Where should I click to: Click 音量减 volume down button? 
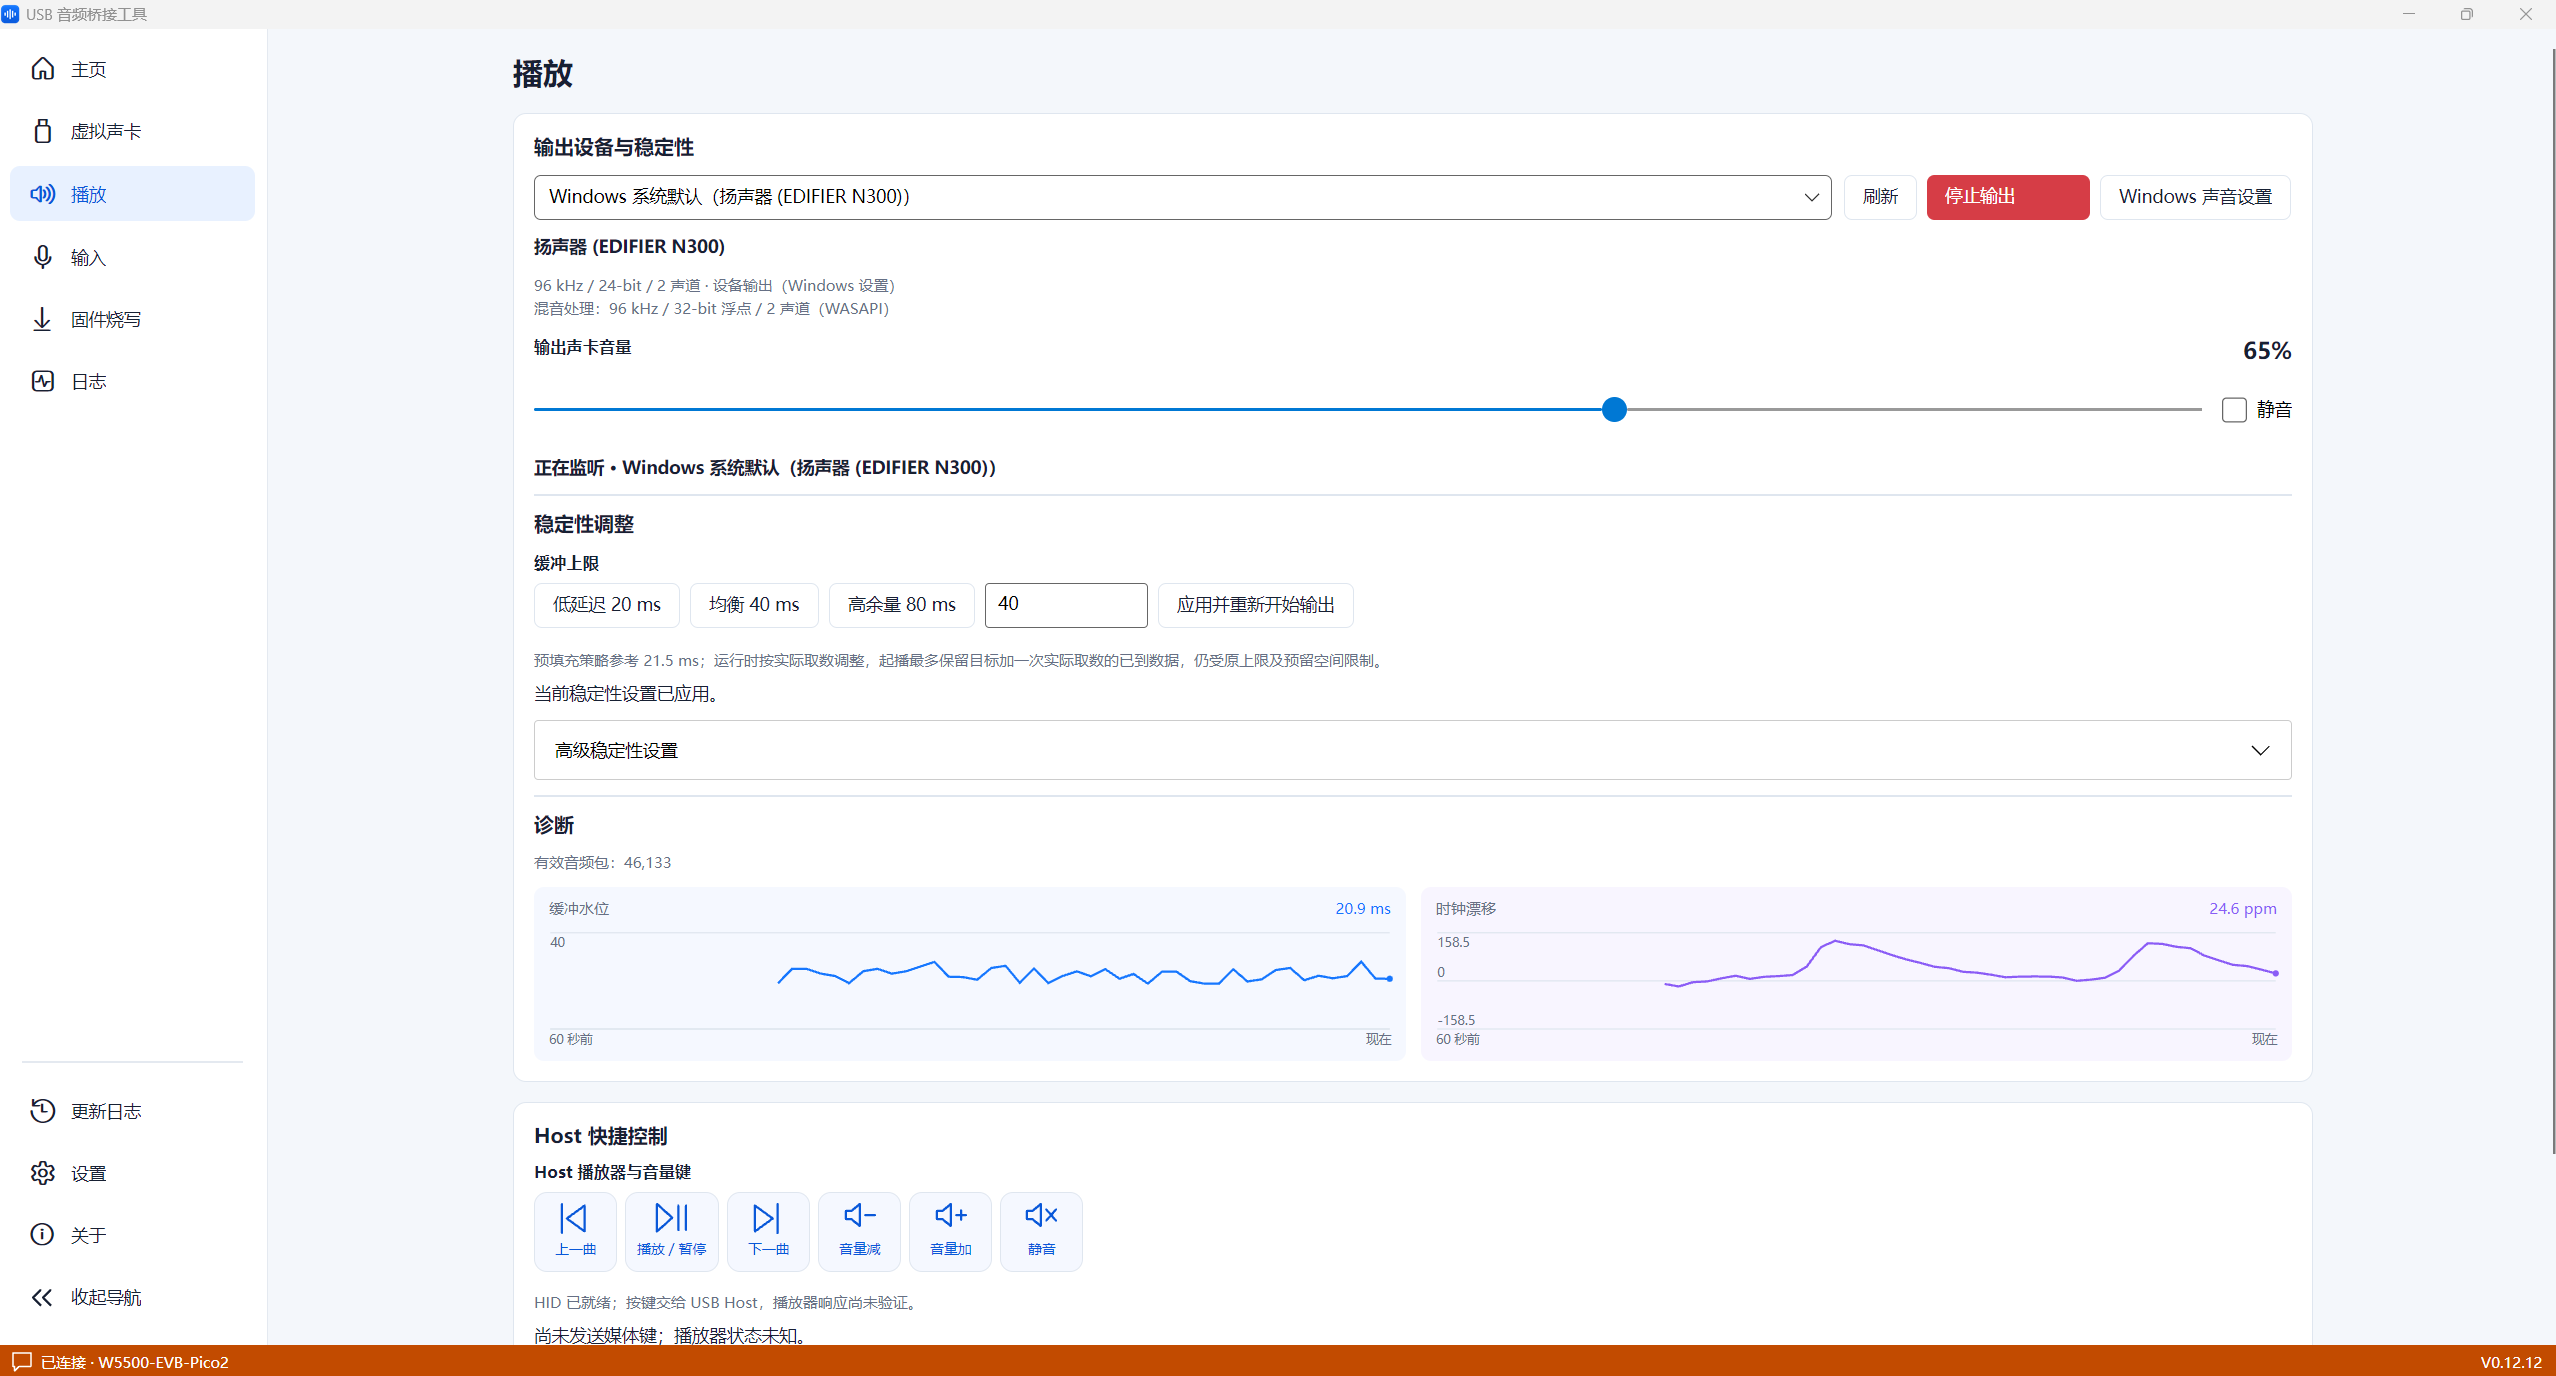tap(859, 1231)
